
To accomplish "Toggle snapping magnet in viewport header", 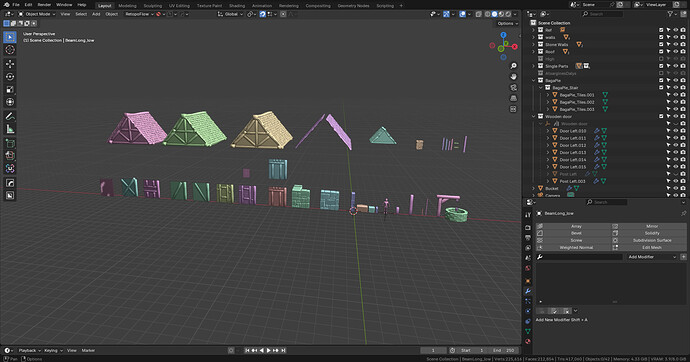I will point(263,14).
